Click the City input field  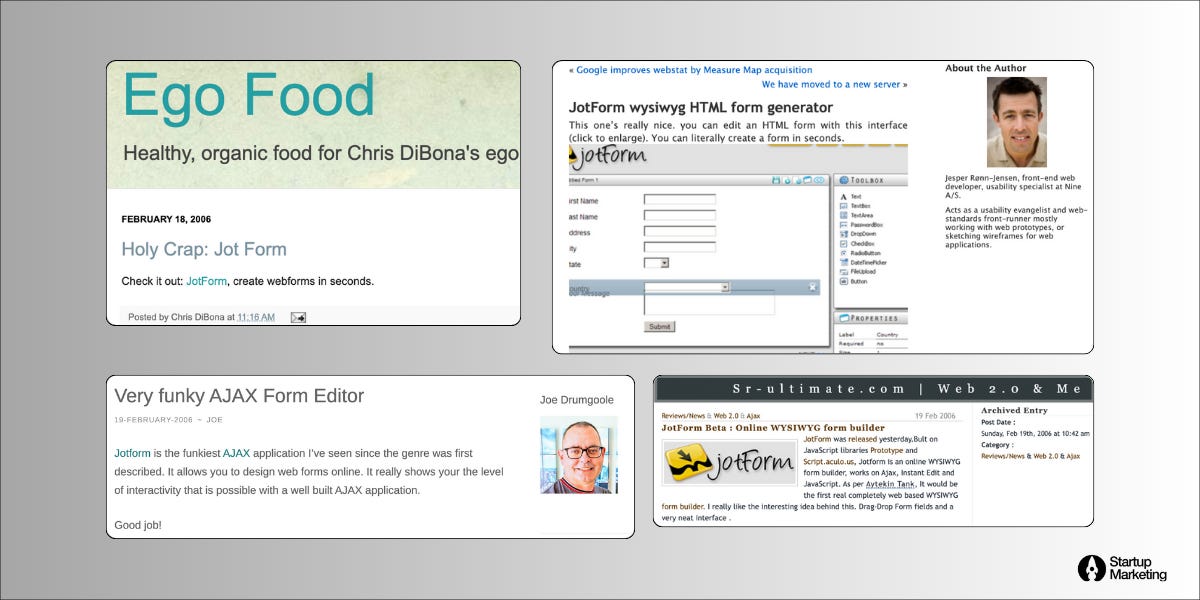tap(680, 247)
